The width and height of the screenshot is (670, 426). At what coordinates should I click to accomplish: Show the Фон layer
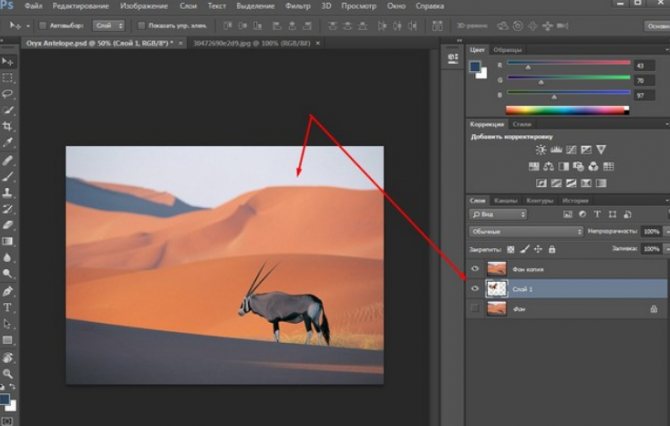475,308
